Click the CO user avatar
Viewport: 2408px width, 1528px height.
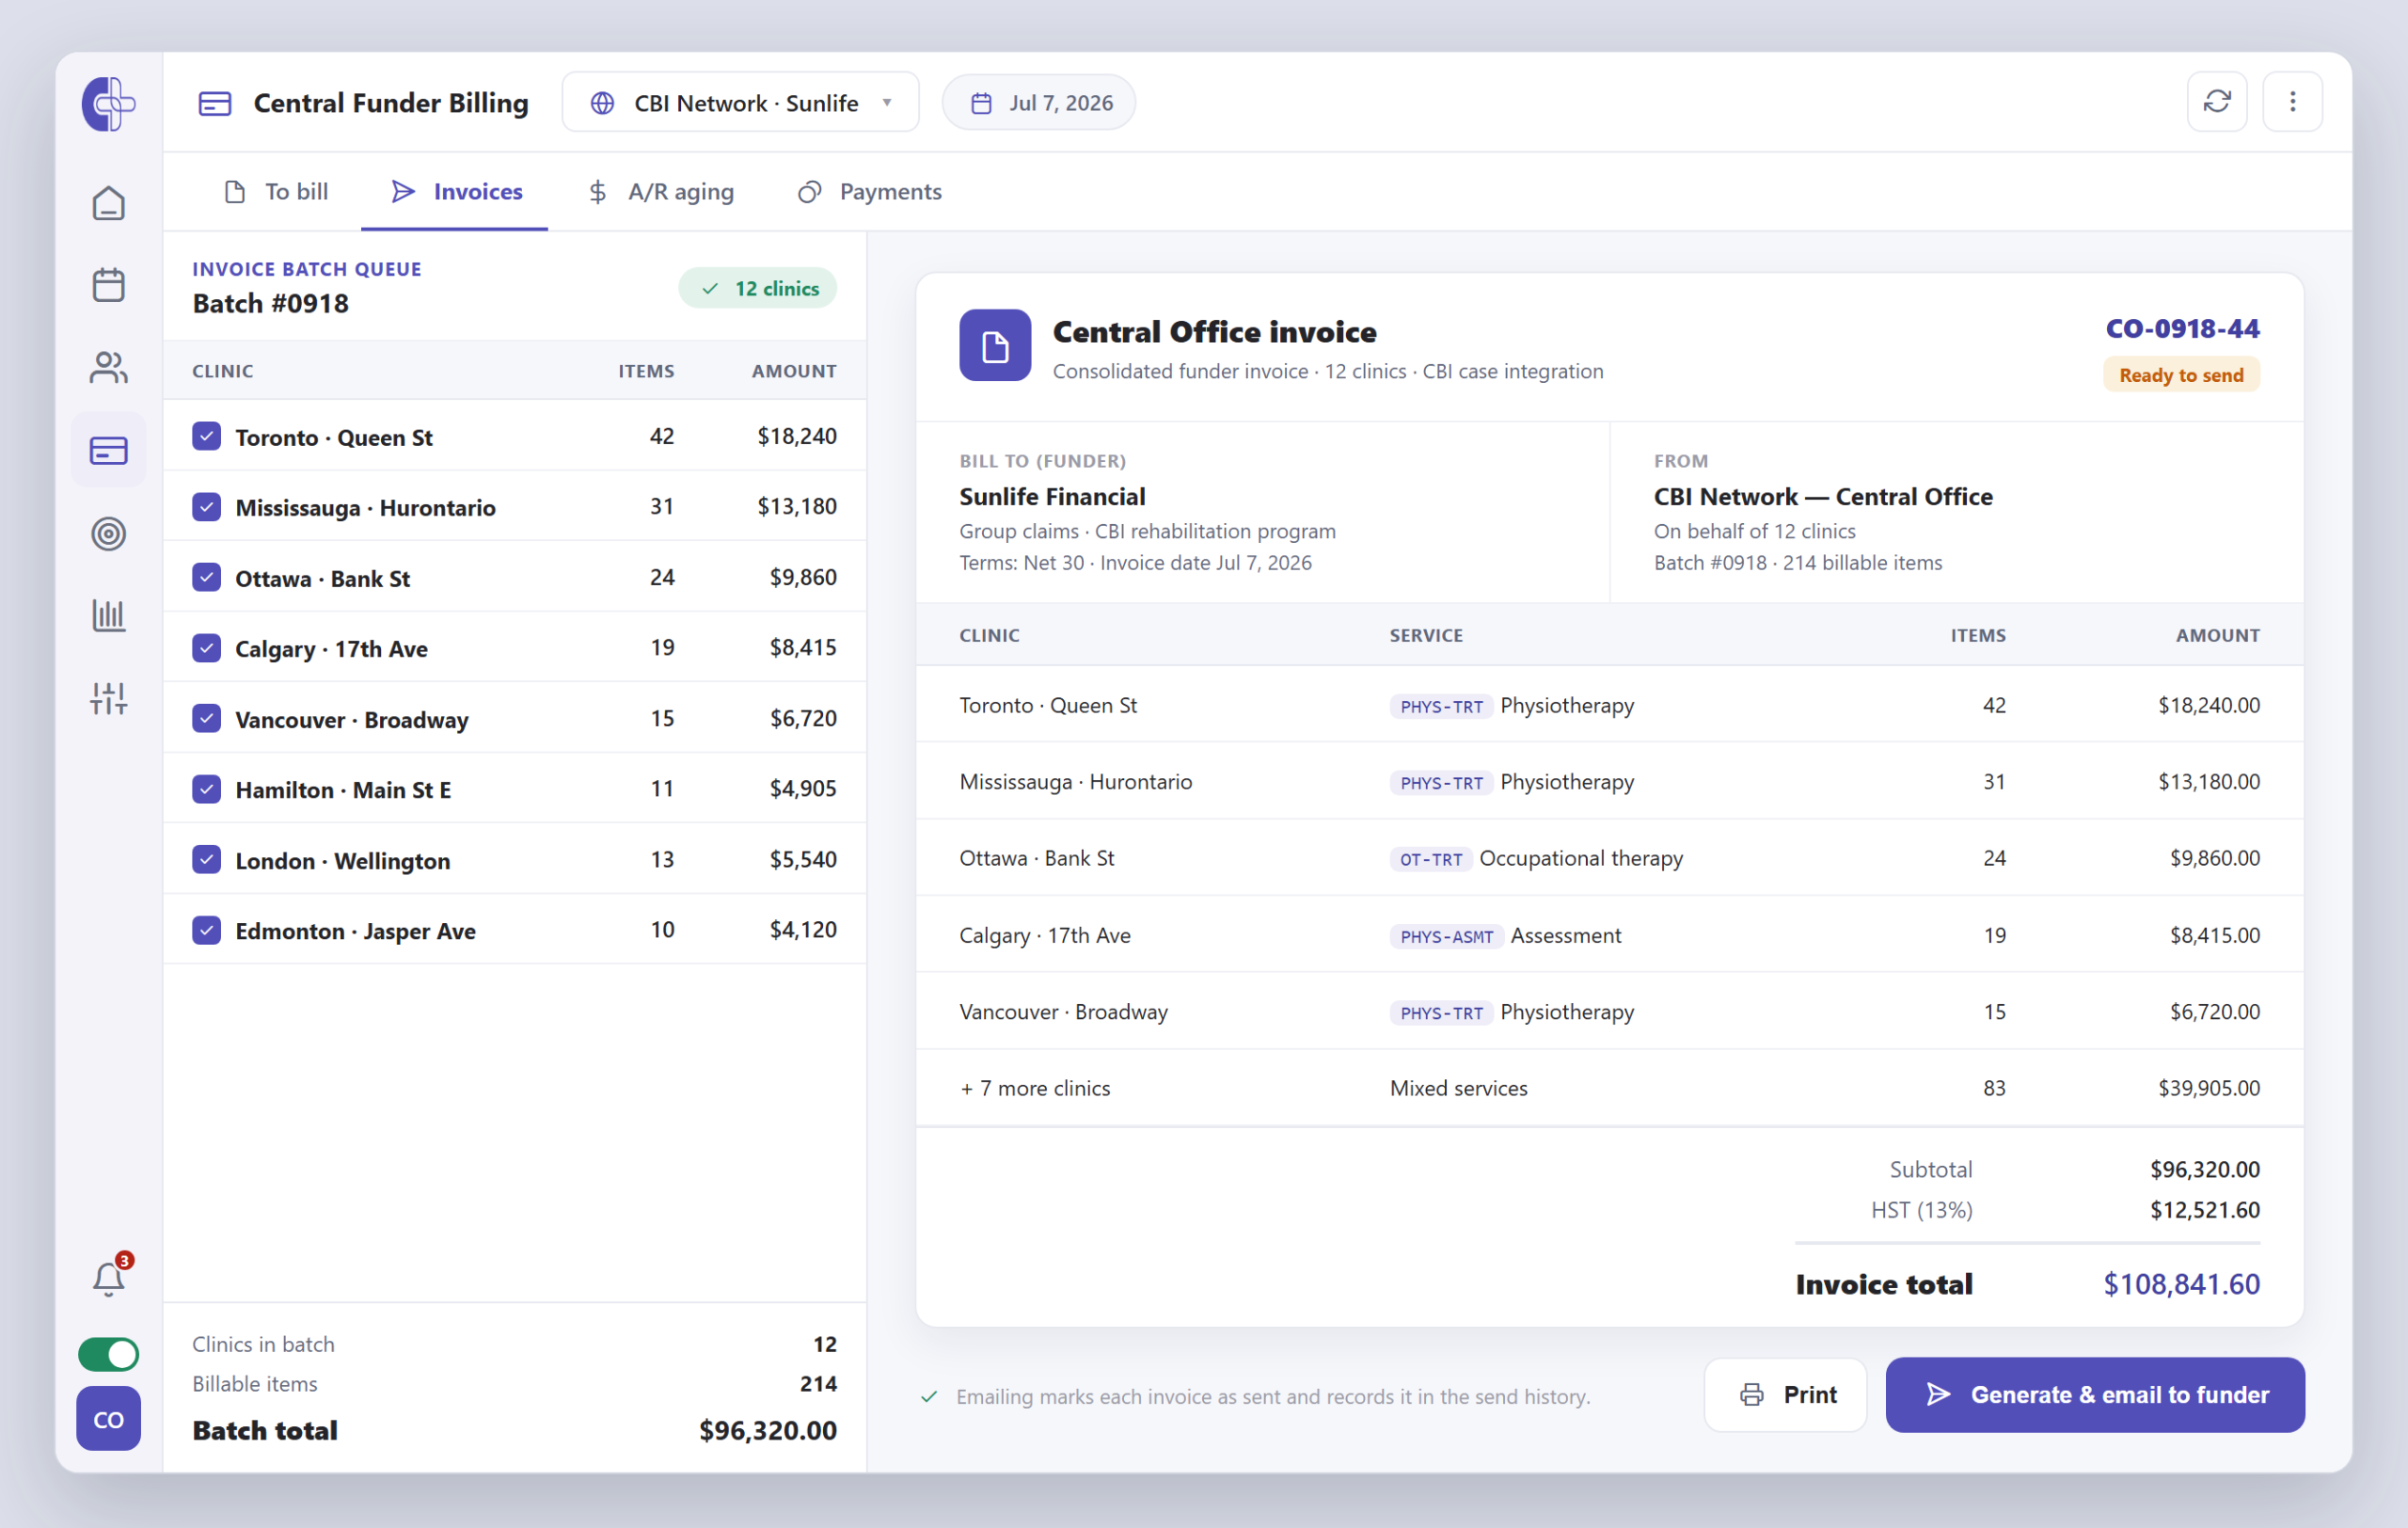[x=108, y=1419]
